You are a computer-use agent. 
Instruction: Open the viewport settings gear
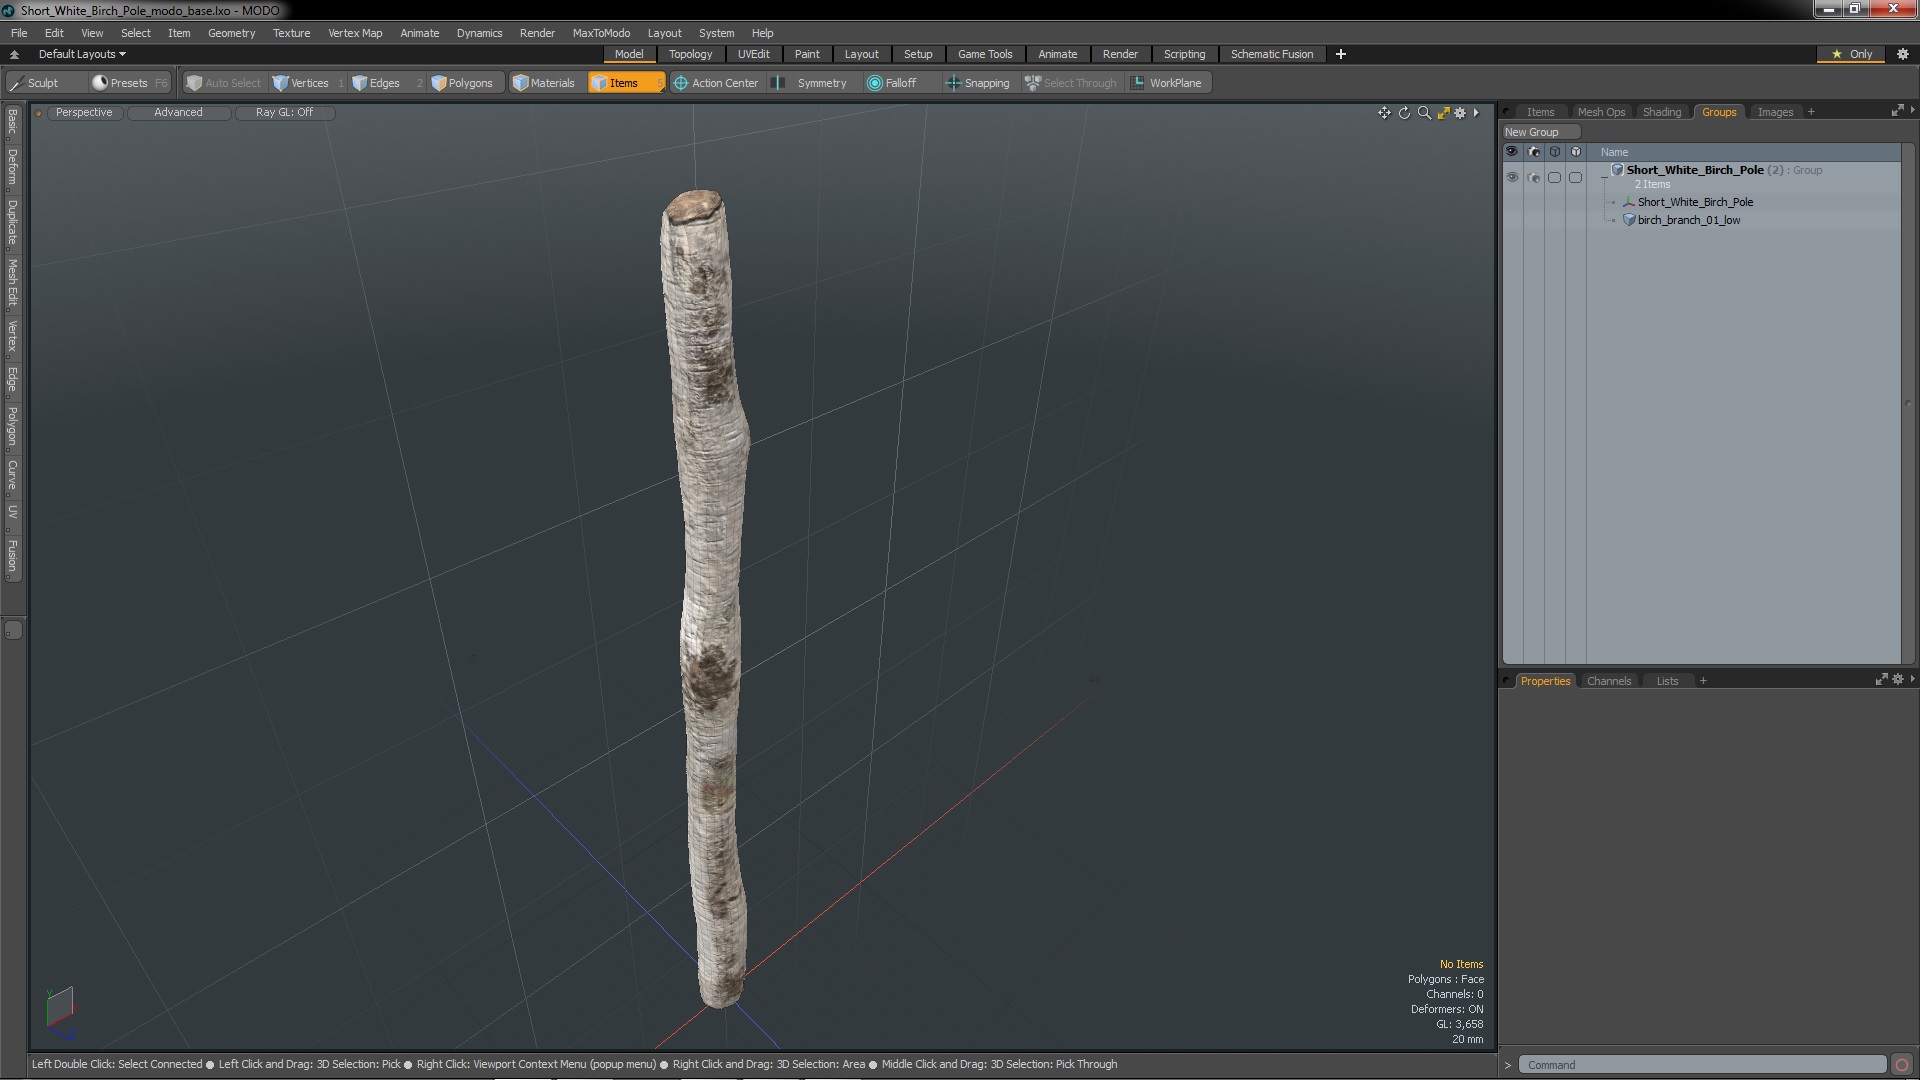click(1460, 113)
